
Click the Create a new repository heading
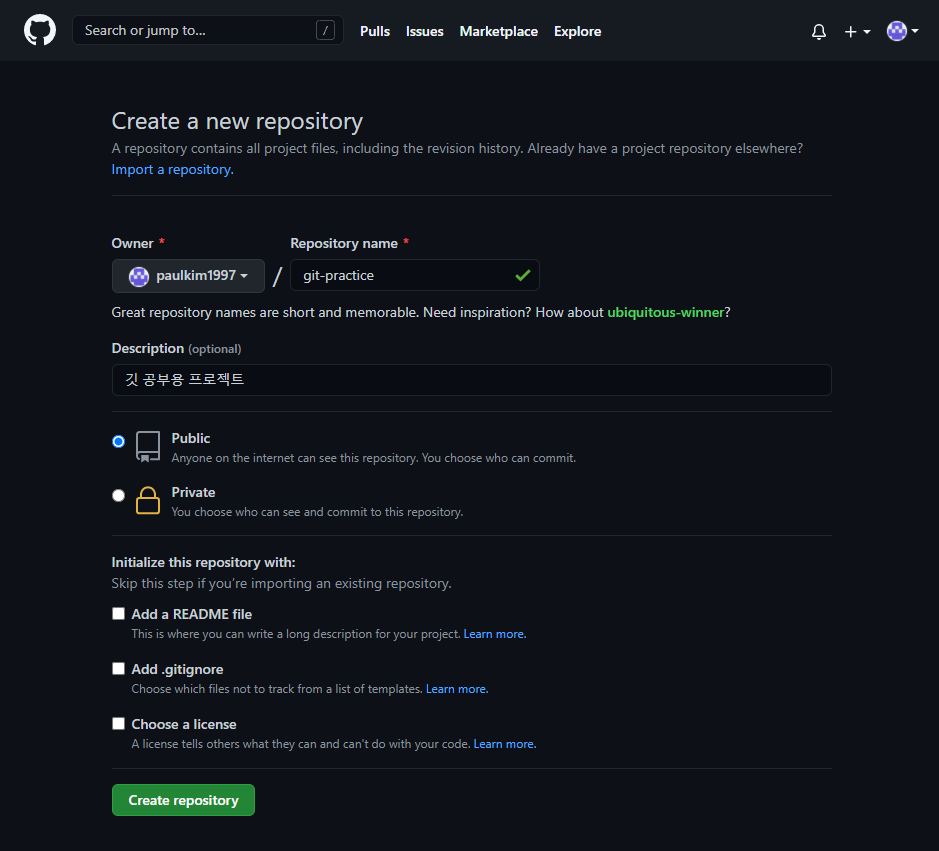coord(237,121)
